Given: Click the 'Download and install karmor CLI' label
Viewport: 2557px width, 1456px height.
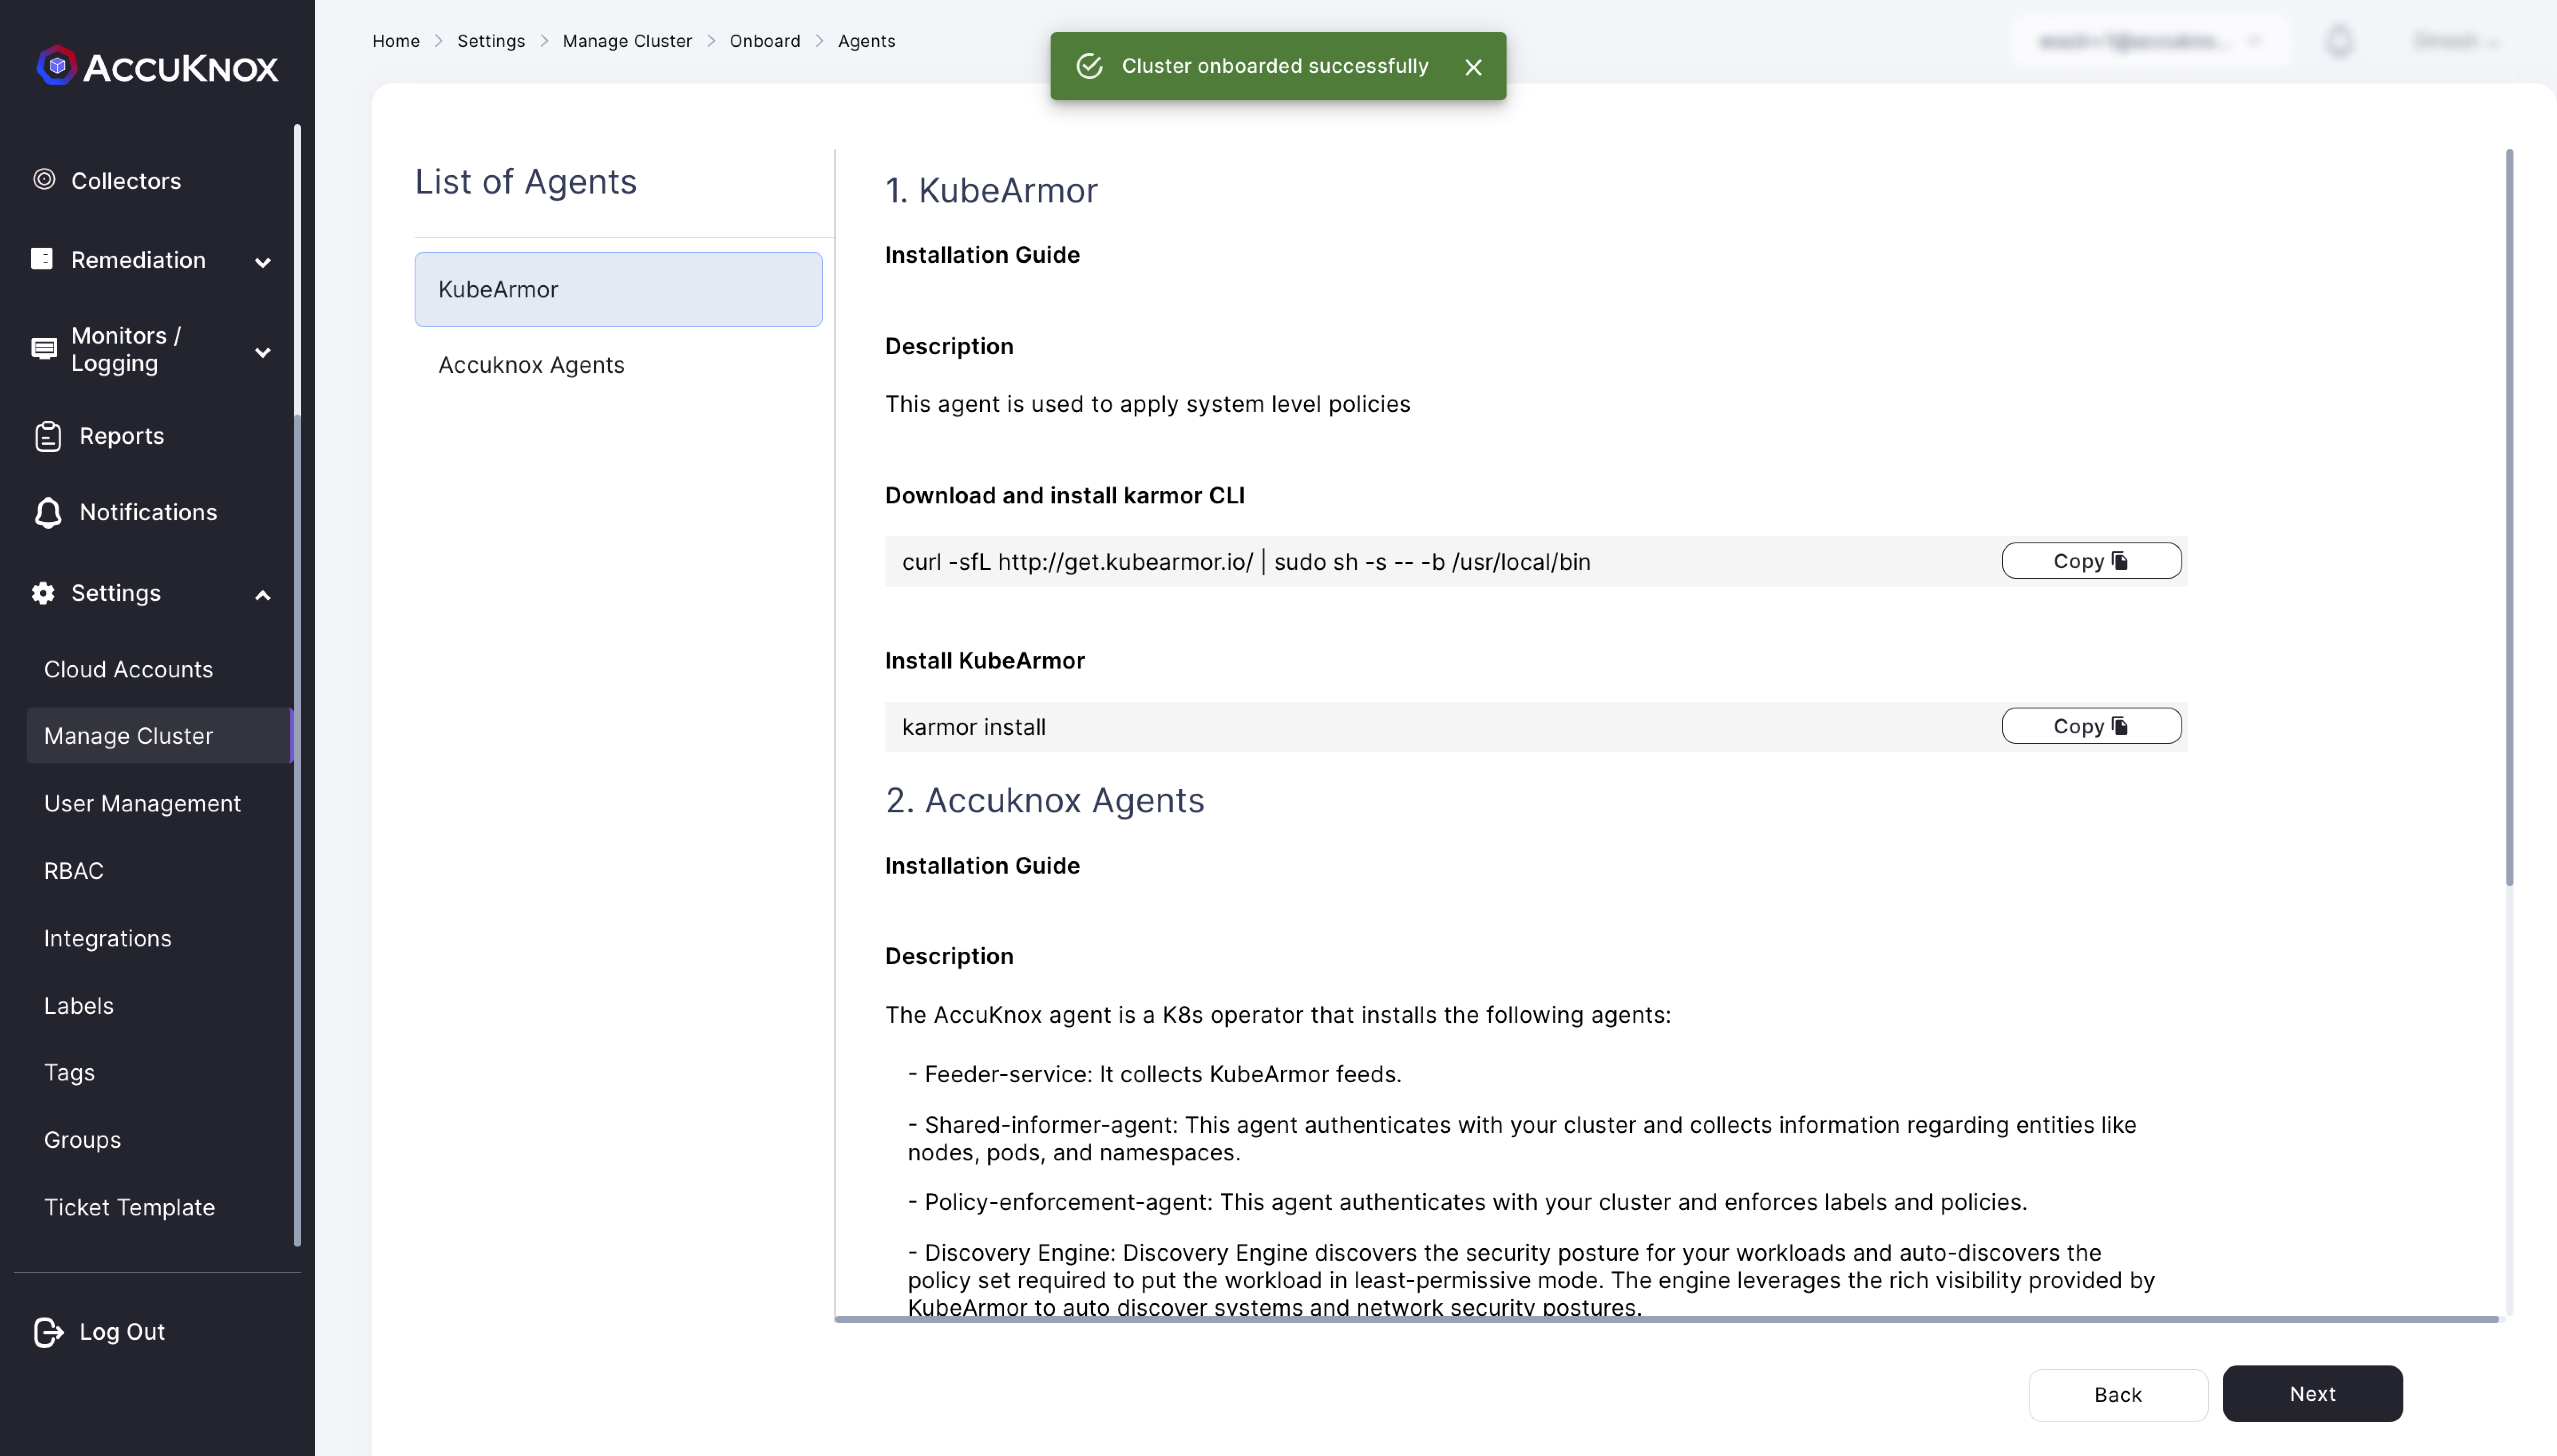Looking at the screenshot, I should pyautogui.click(x=1064, y=495).
